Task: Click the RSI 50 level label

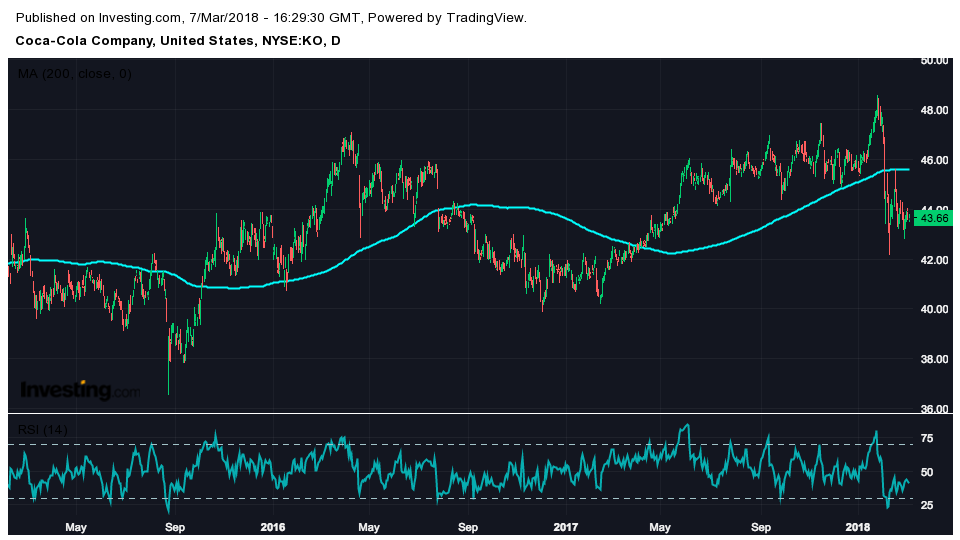Action: [927, 472]
